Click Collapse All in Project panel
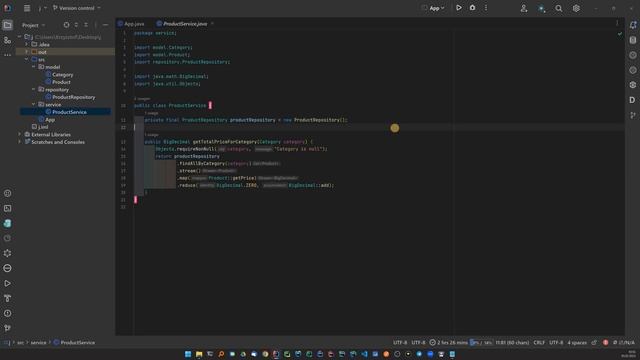 (86, 25)
